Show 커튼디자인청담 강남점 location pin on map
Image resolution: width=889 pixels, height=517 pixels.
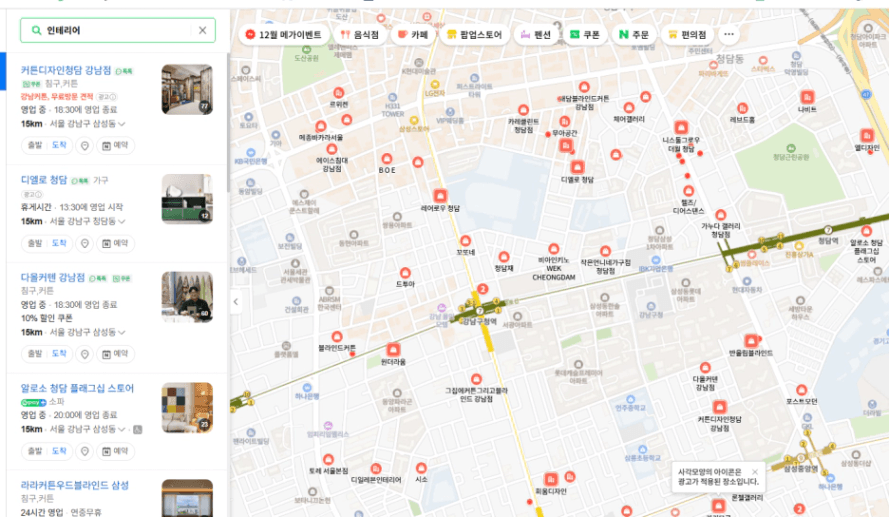point(84,146)
